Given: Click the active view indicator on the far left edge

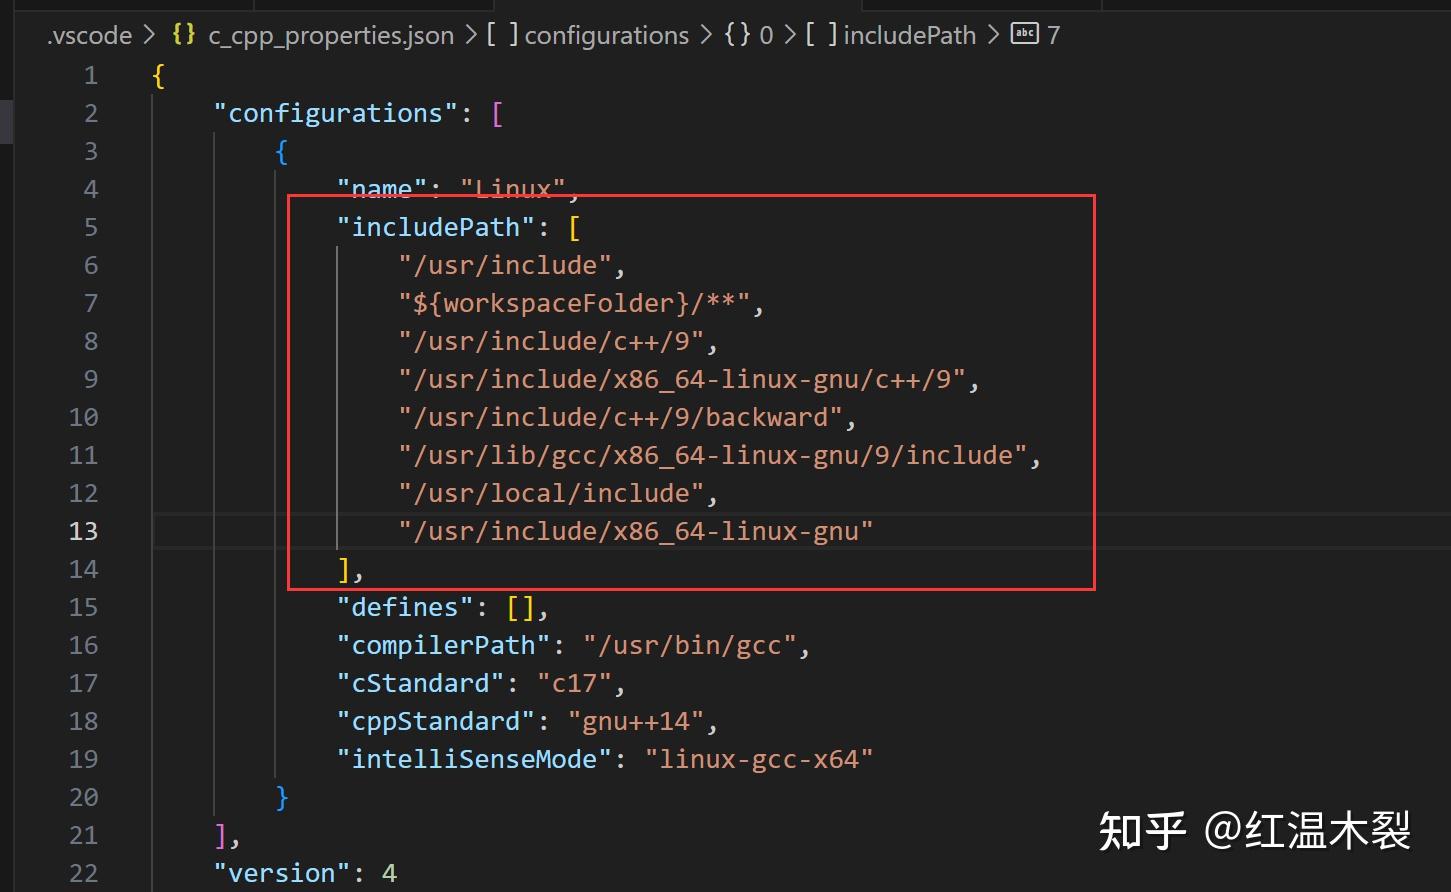Looking at the screenshot, I should (4, 122).
